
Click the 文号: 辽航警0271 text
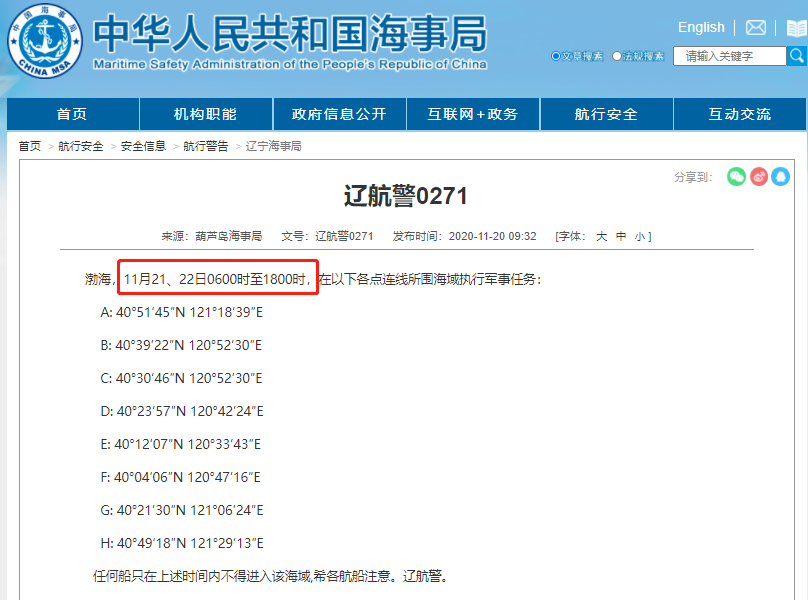coord(327,236)
